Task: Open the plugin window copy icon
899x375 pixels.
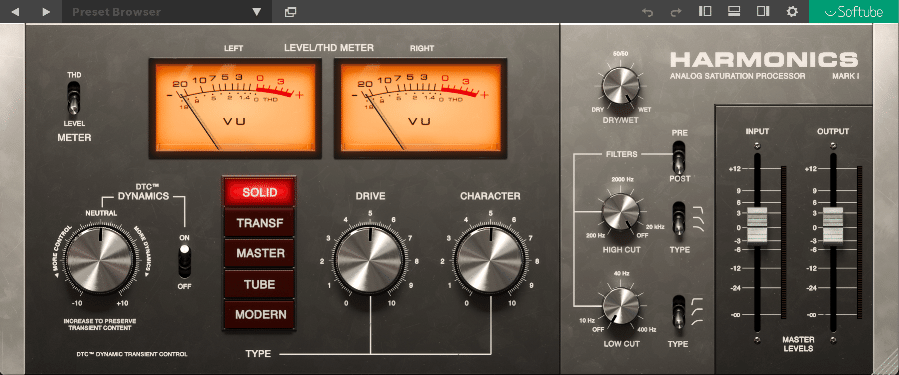Action: (290, 11)
